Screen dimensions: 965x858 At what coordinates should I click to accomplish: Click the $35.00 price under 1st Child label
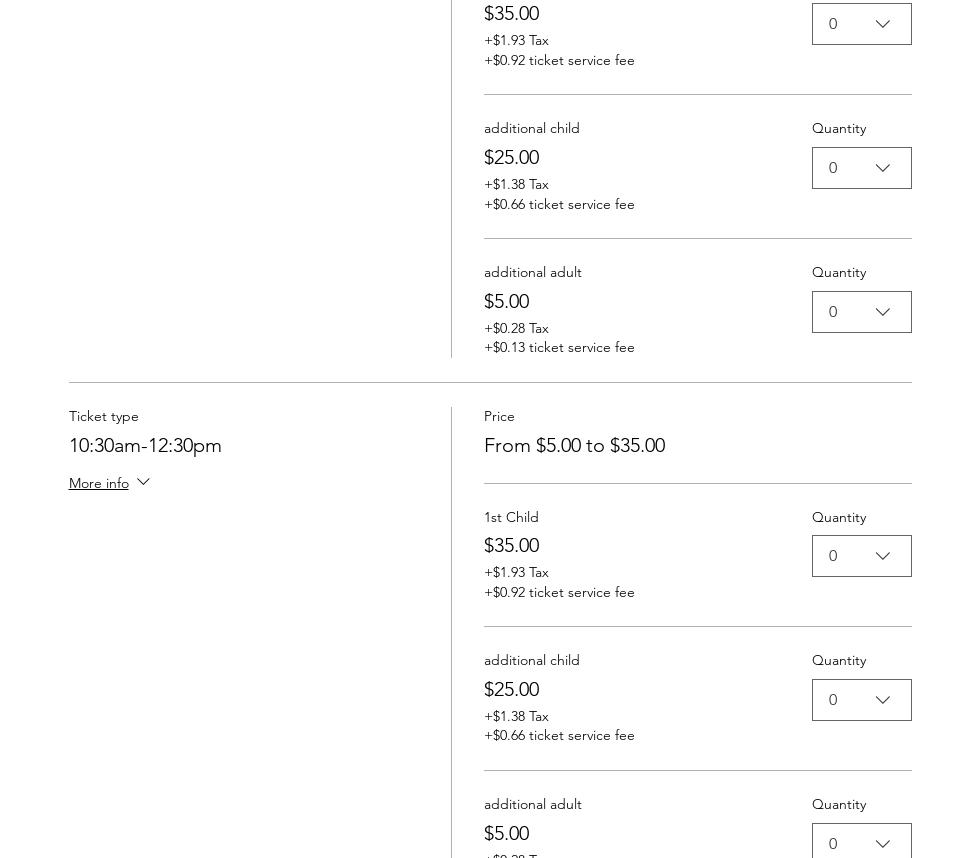(511, 546)
